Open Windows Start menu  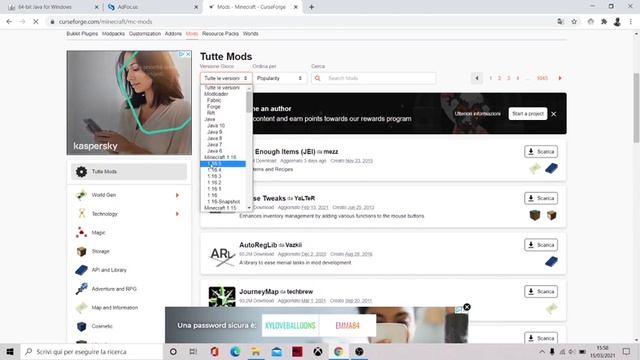coord(10,351)
